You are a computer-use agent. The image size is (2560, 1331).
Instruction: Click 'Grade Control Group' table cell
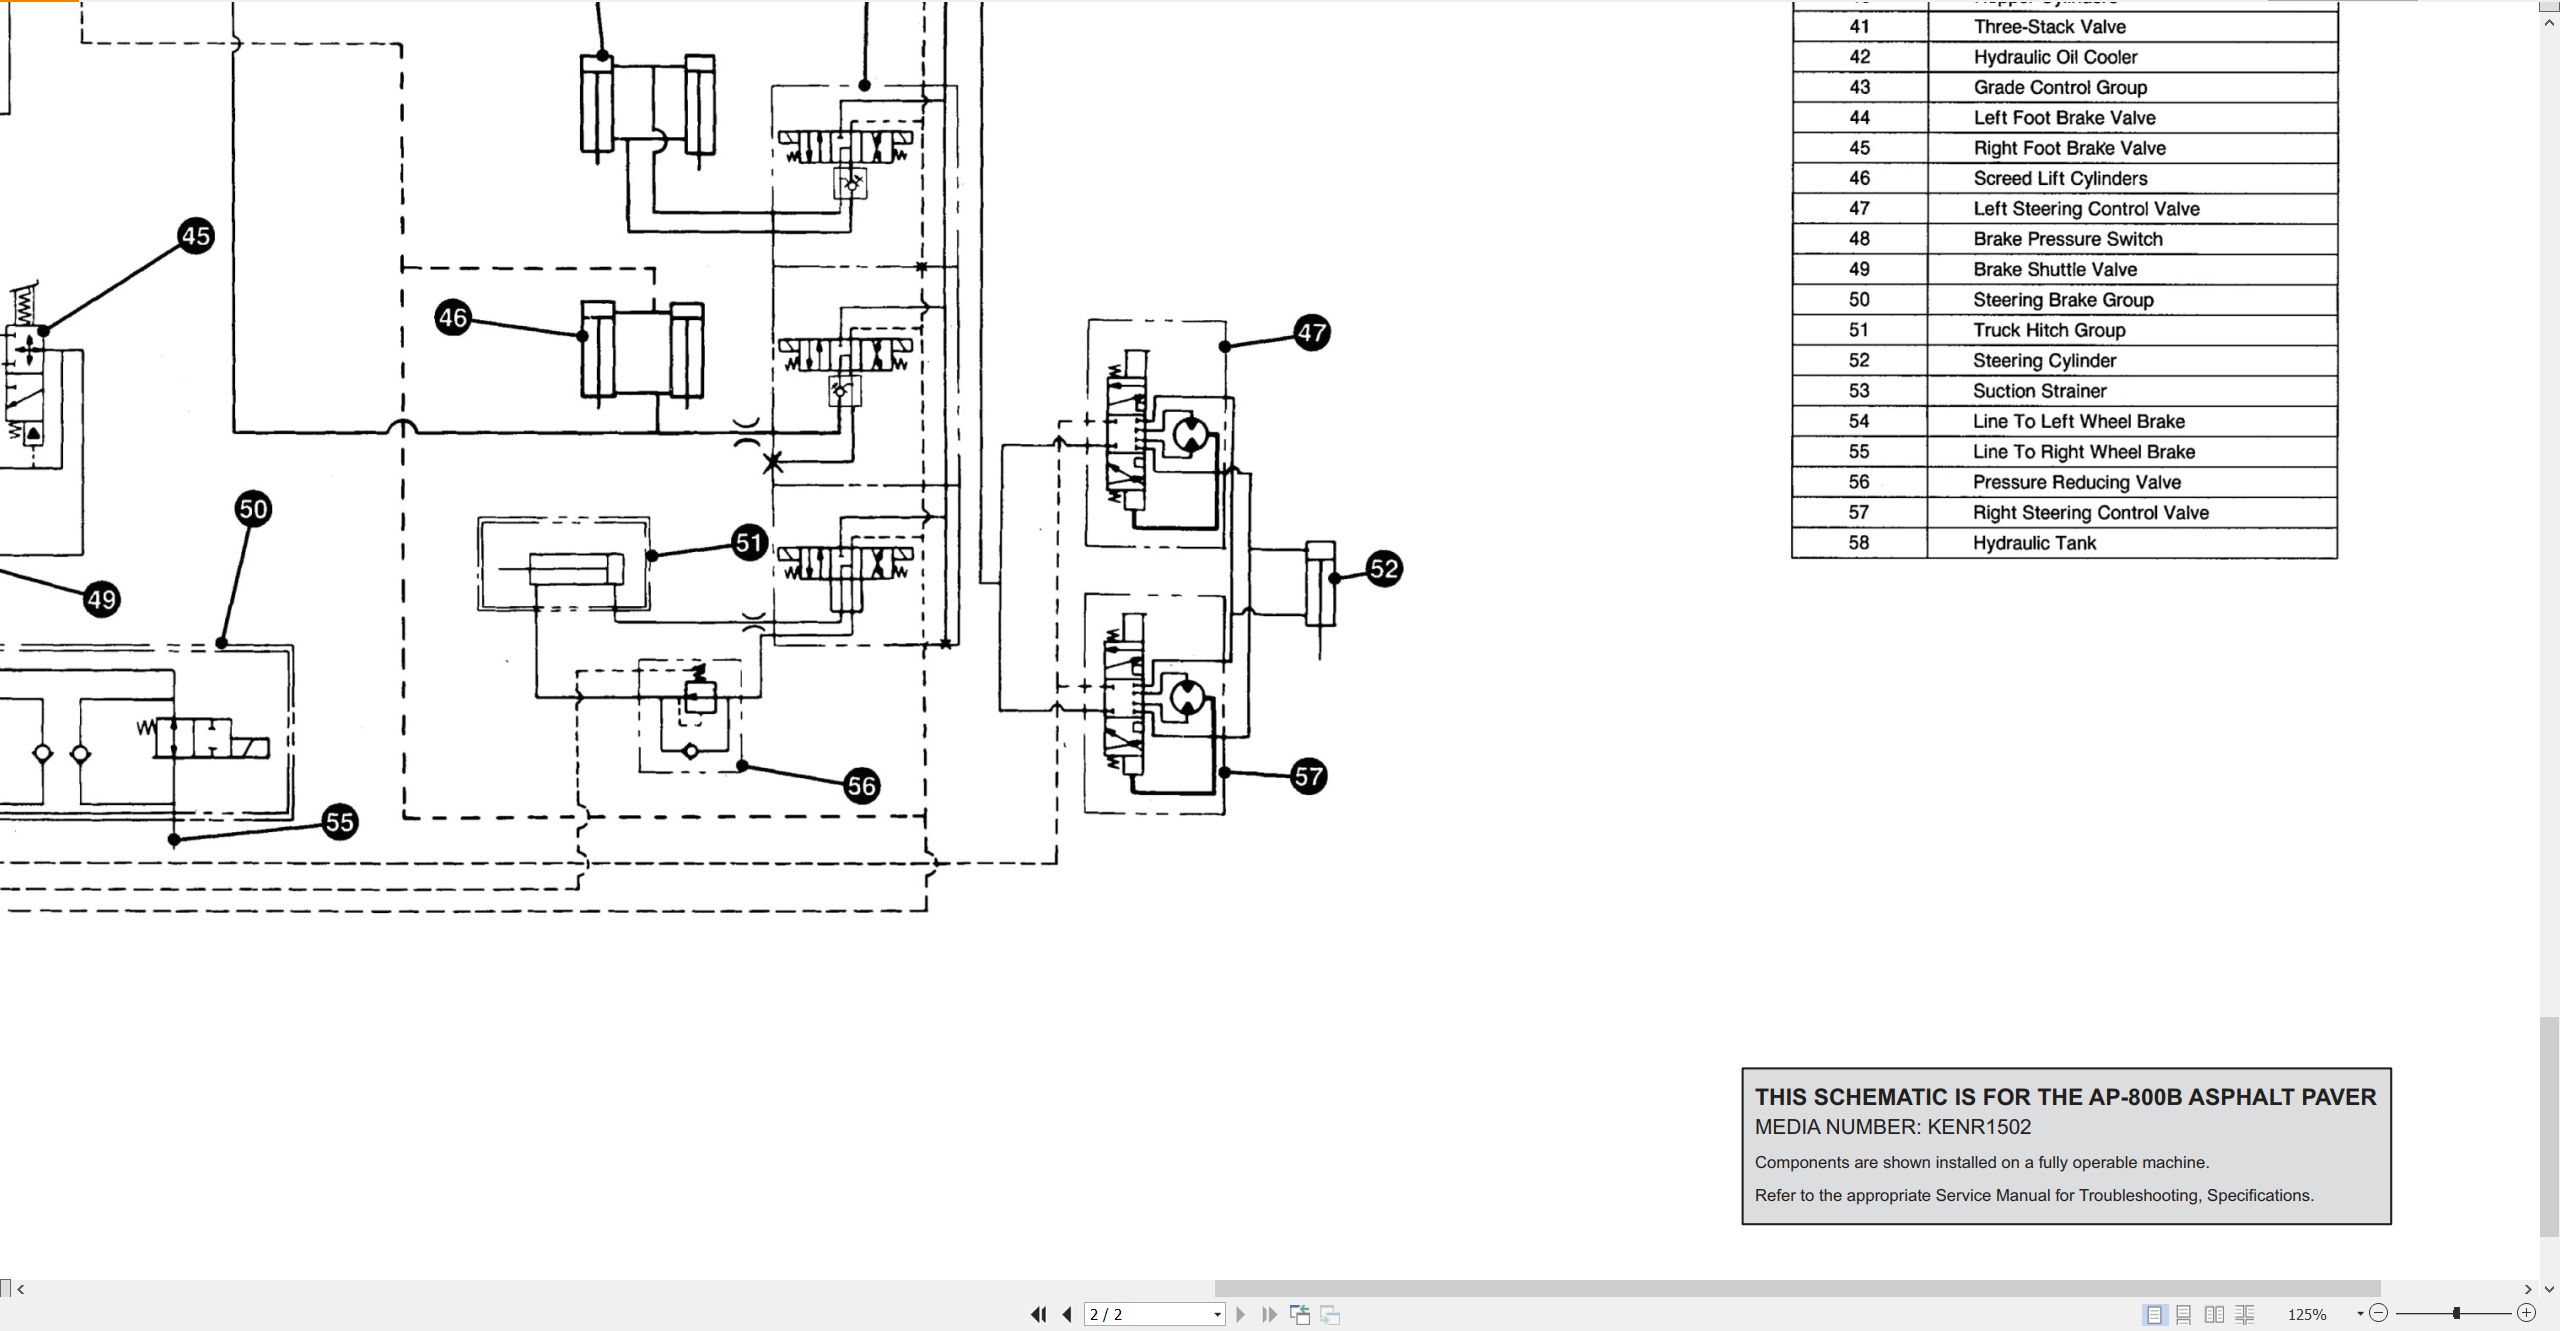pyautogui.click(x=2133, y=87)
